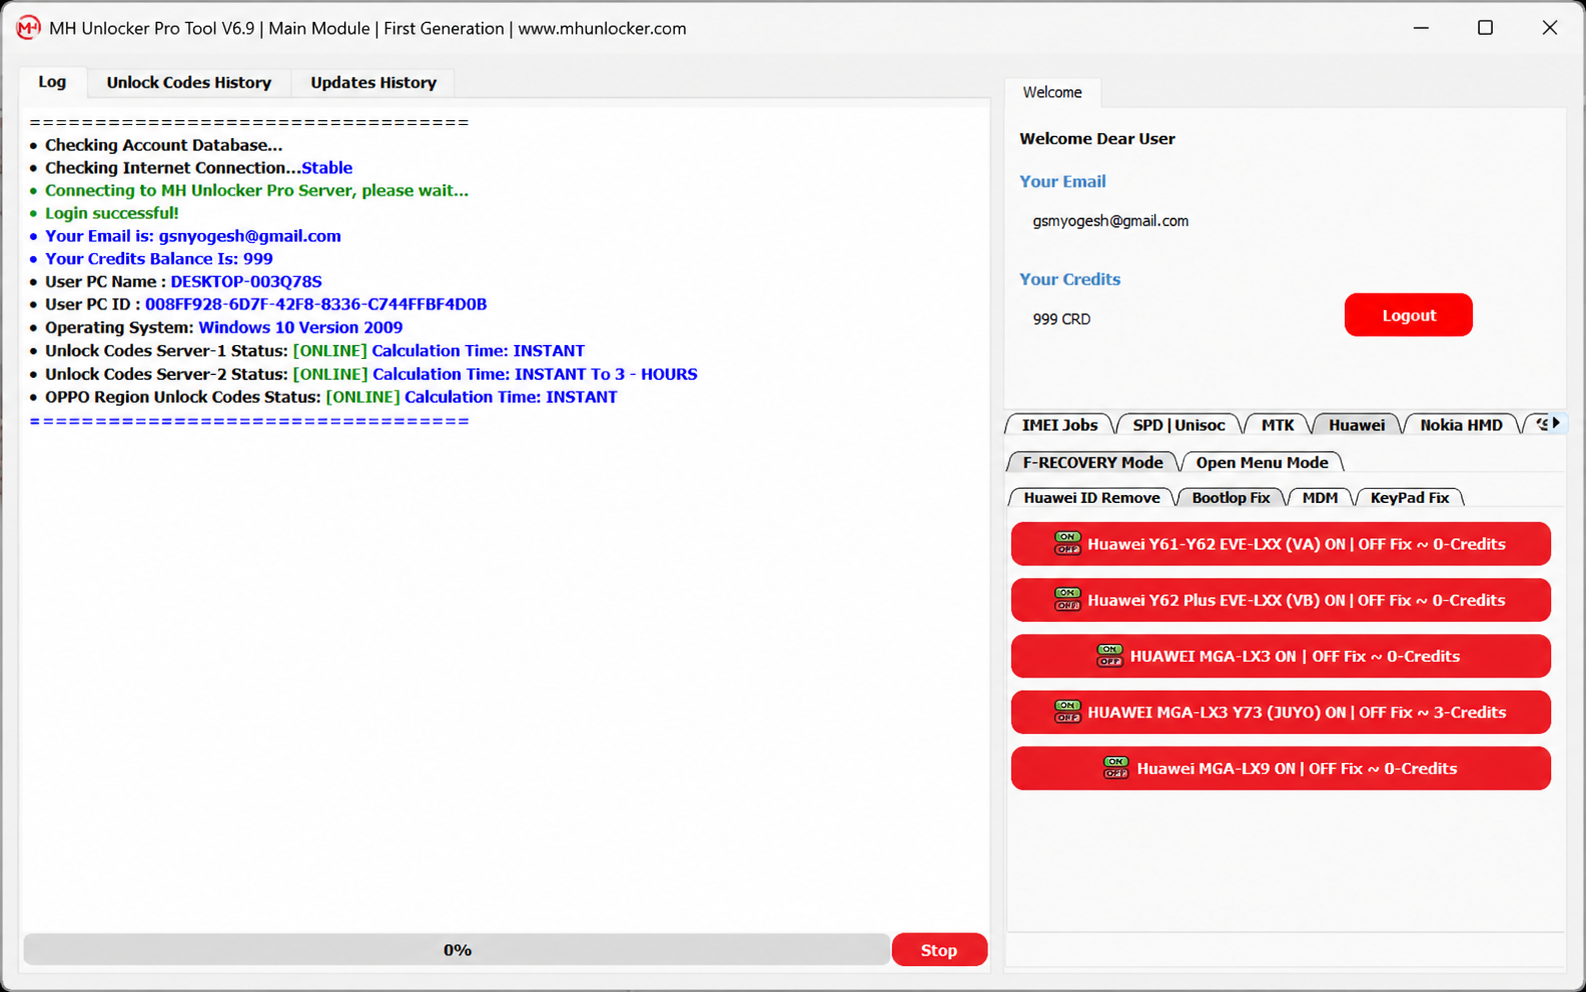Run Huawei MGA-LX9 ON/OFF Fix
Image resolution: width=1586 pixels, height=992 pixels.
pos(1281,768)
